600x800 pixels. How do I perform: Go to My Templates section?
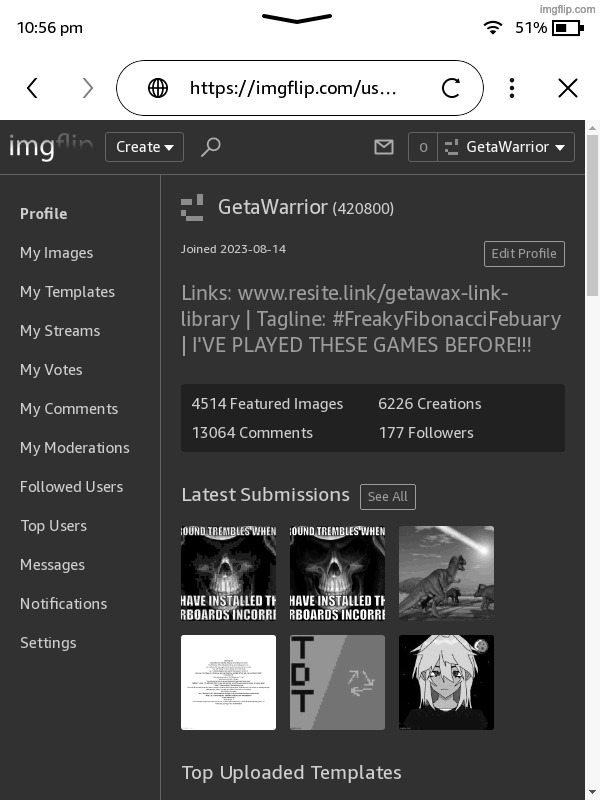click(x=67, y=292)
